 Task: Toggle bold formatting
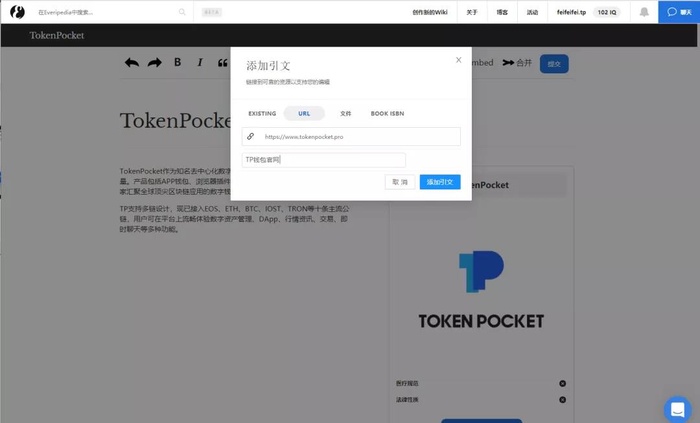(177, 62)
